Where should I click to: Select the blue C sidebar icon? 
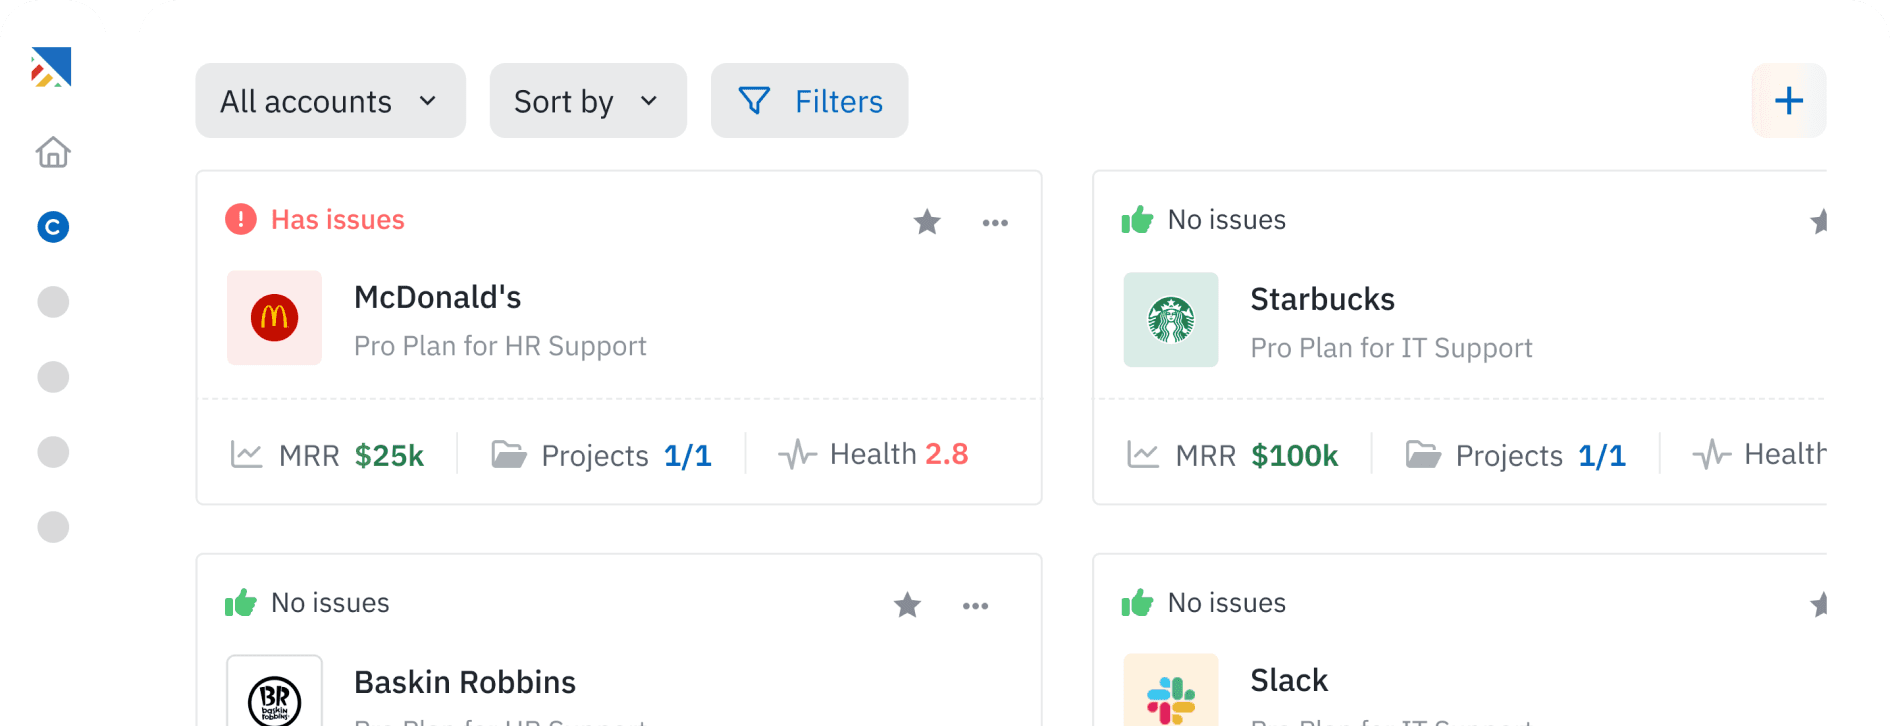(53, 227)
